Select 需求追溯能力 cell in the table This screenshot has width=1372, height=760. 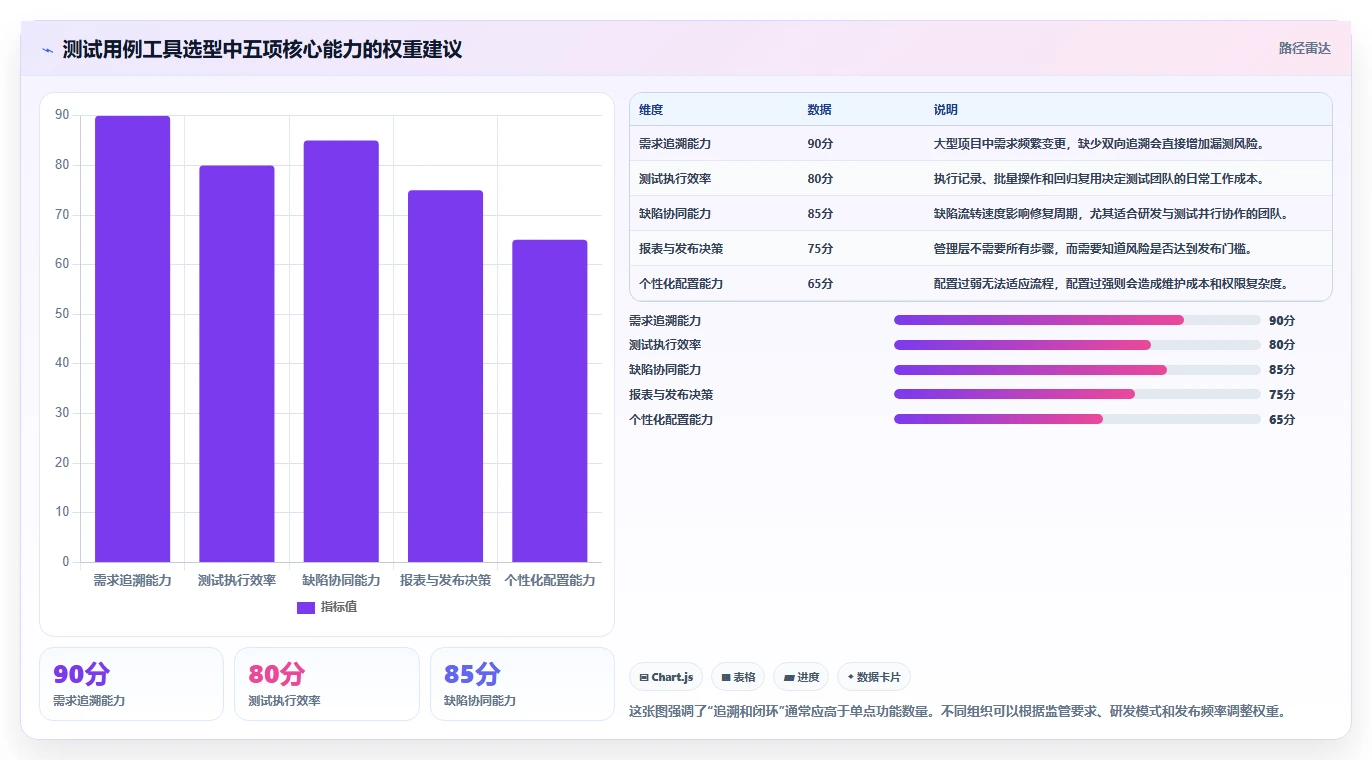click(675, 144)
